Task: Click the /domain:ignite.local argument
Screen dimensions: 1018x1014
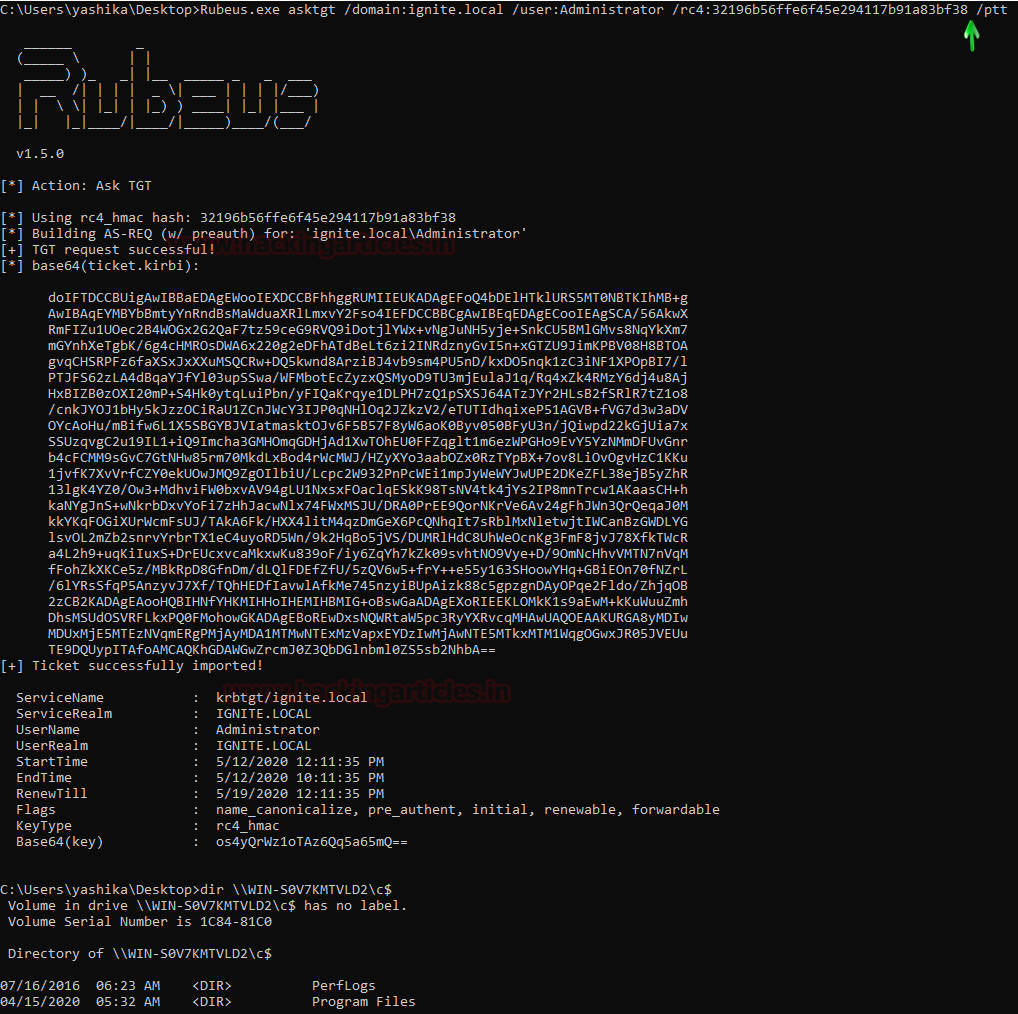Action: tap(423, 10)
